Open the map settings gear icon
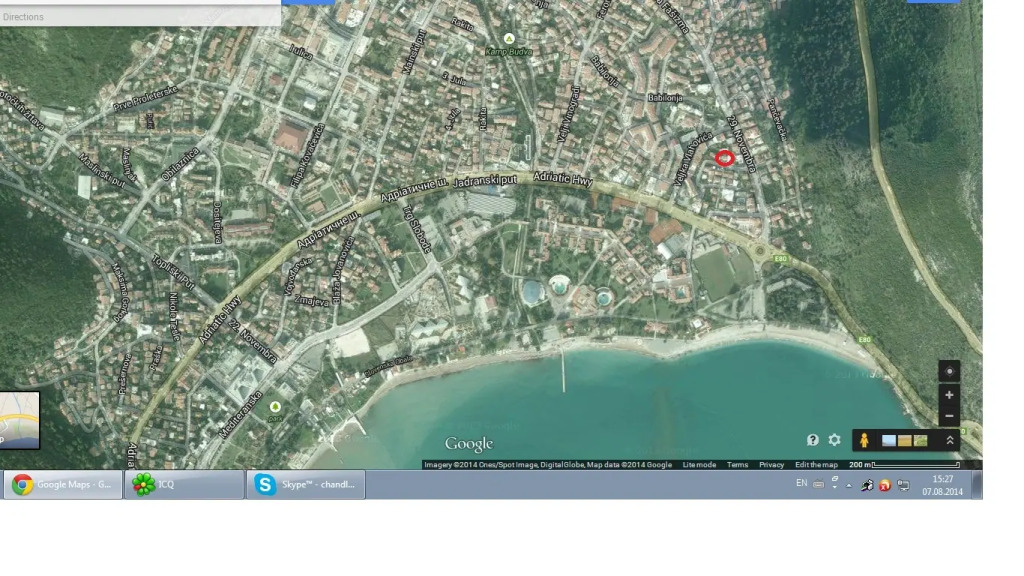 pos(834,440)
